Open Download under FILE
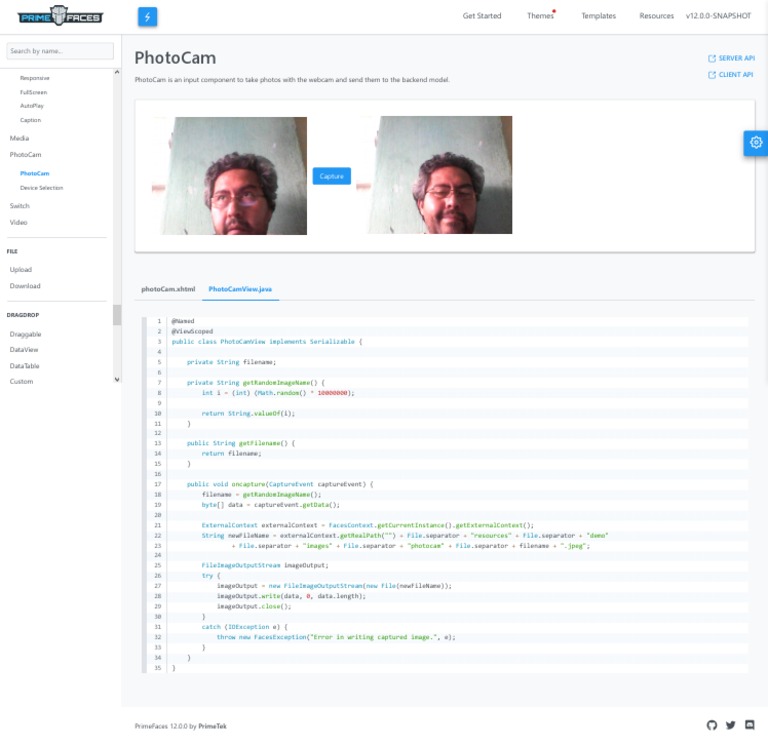This screenshot has height=746, width=768. pyautogui.click(x=25, y=286)
